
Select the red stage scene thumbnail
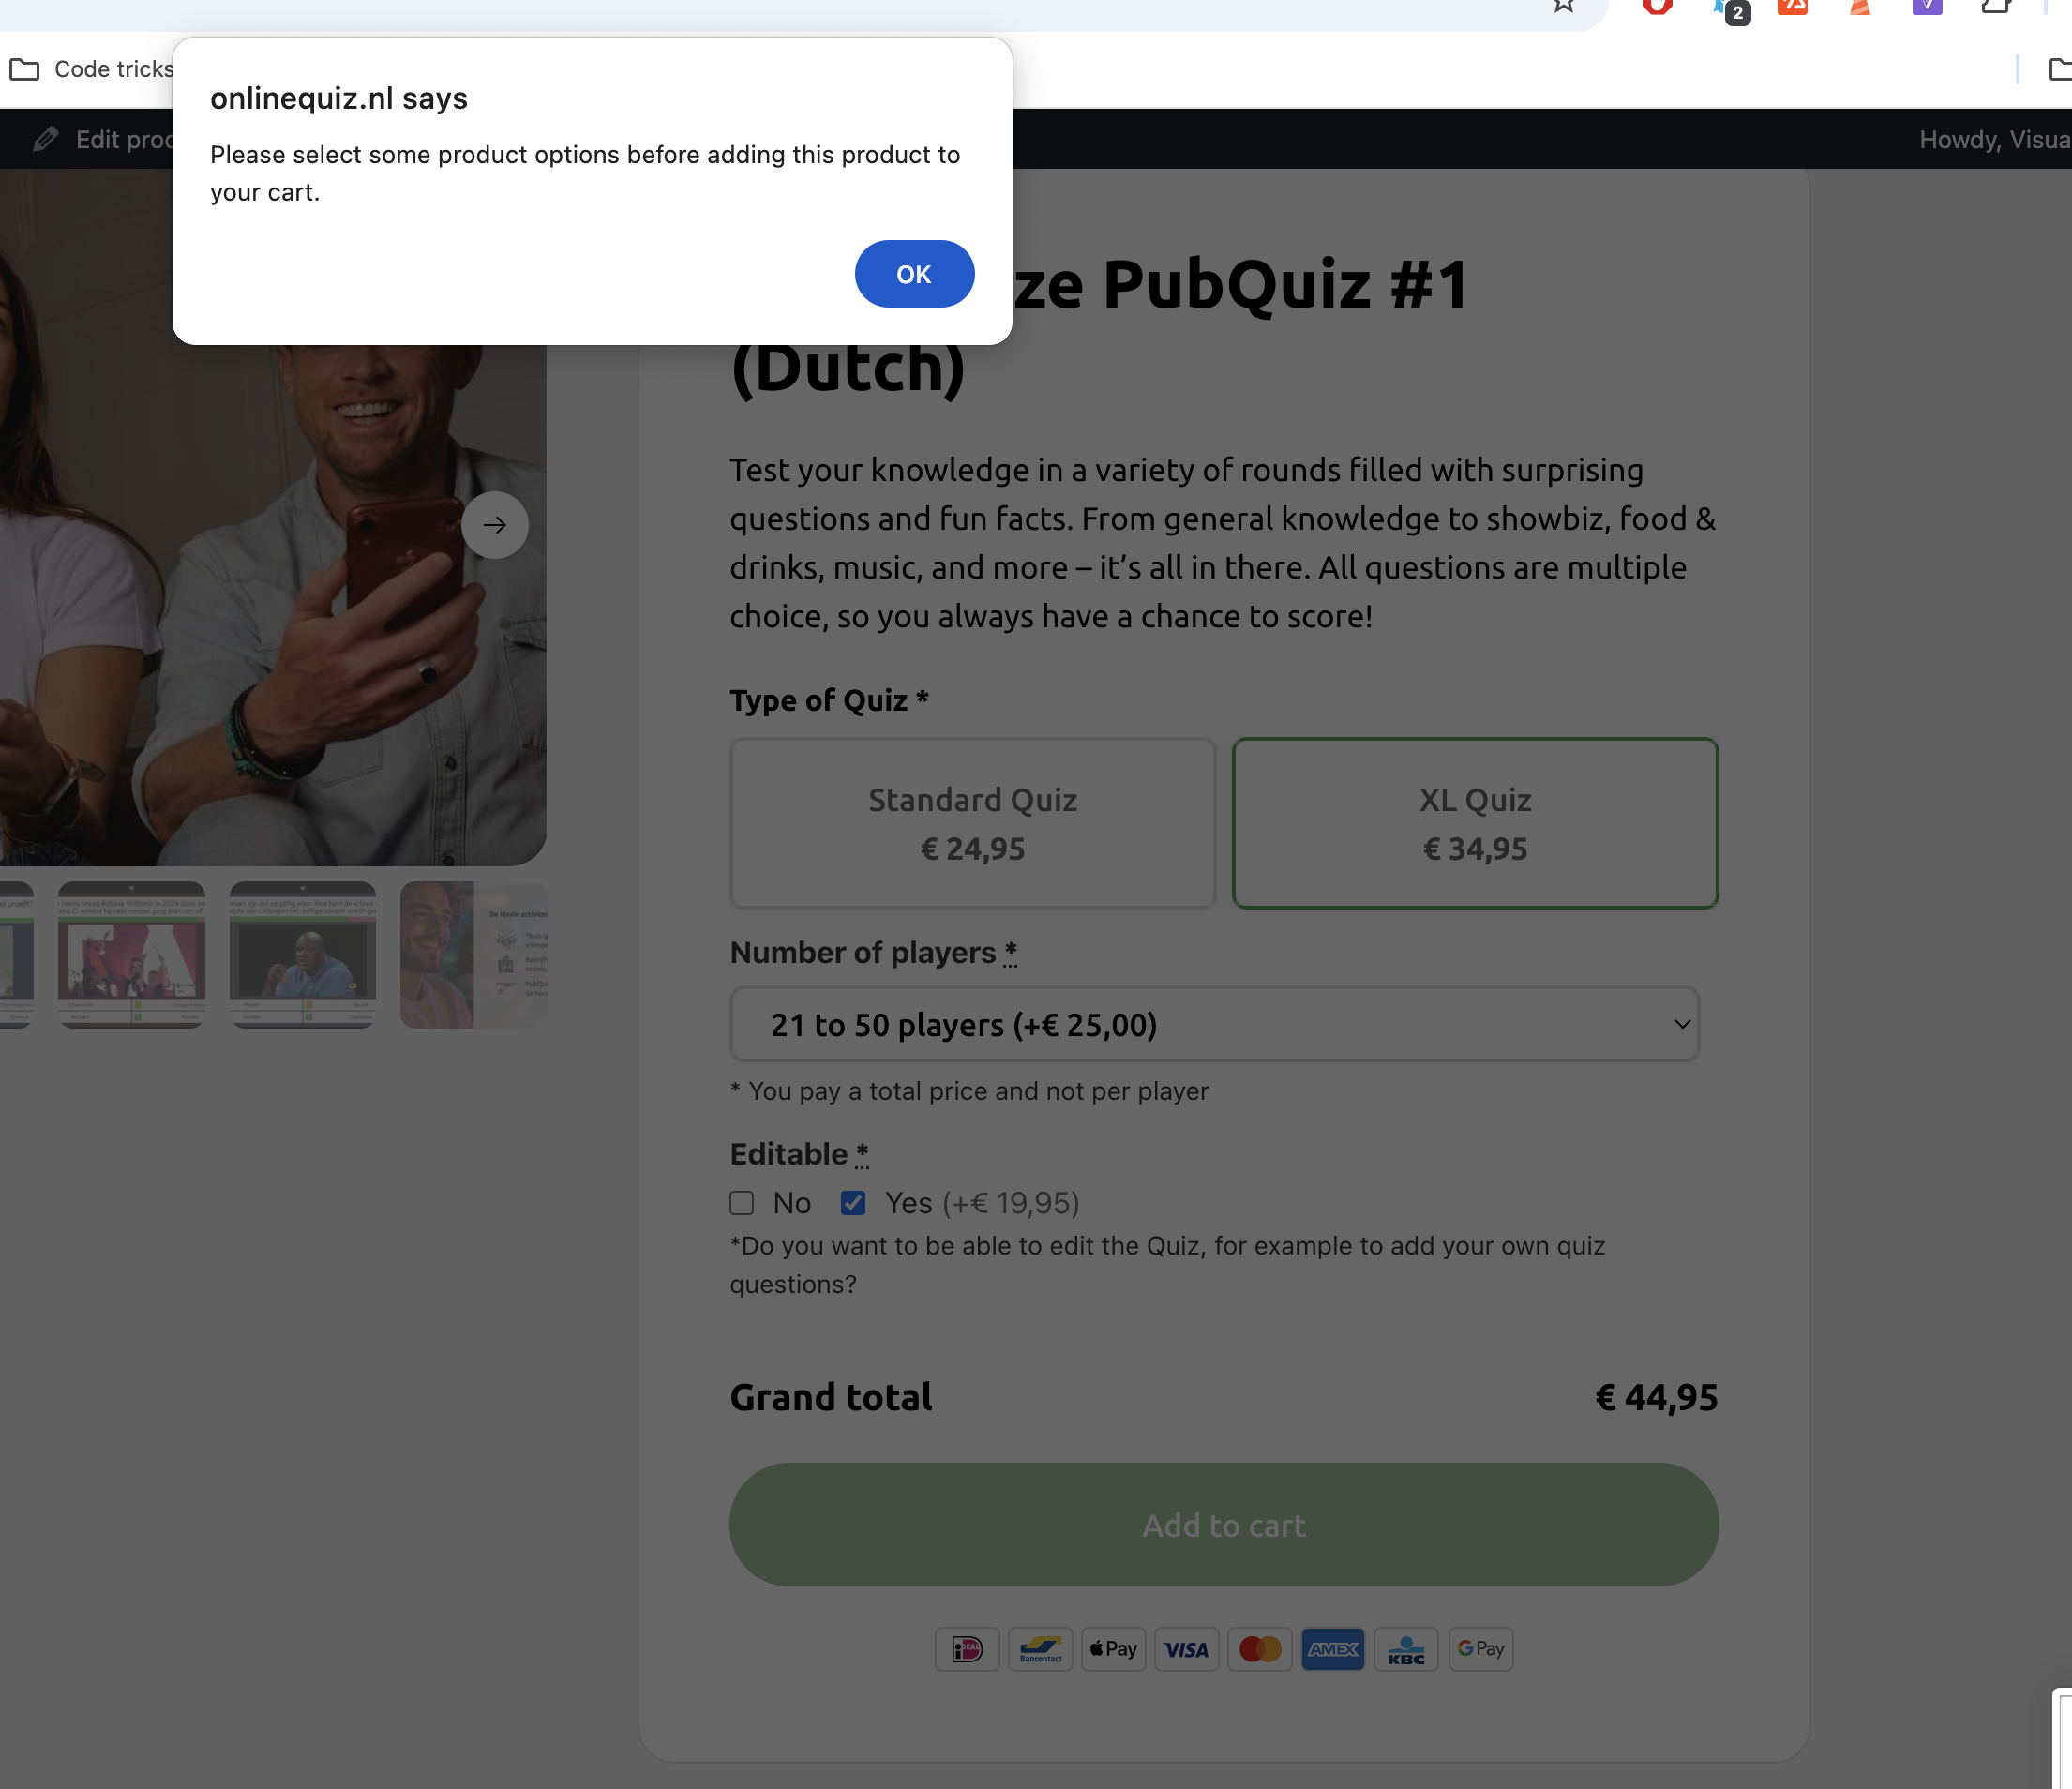pyautogui.click(x=132, y=955)
